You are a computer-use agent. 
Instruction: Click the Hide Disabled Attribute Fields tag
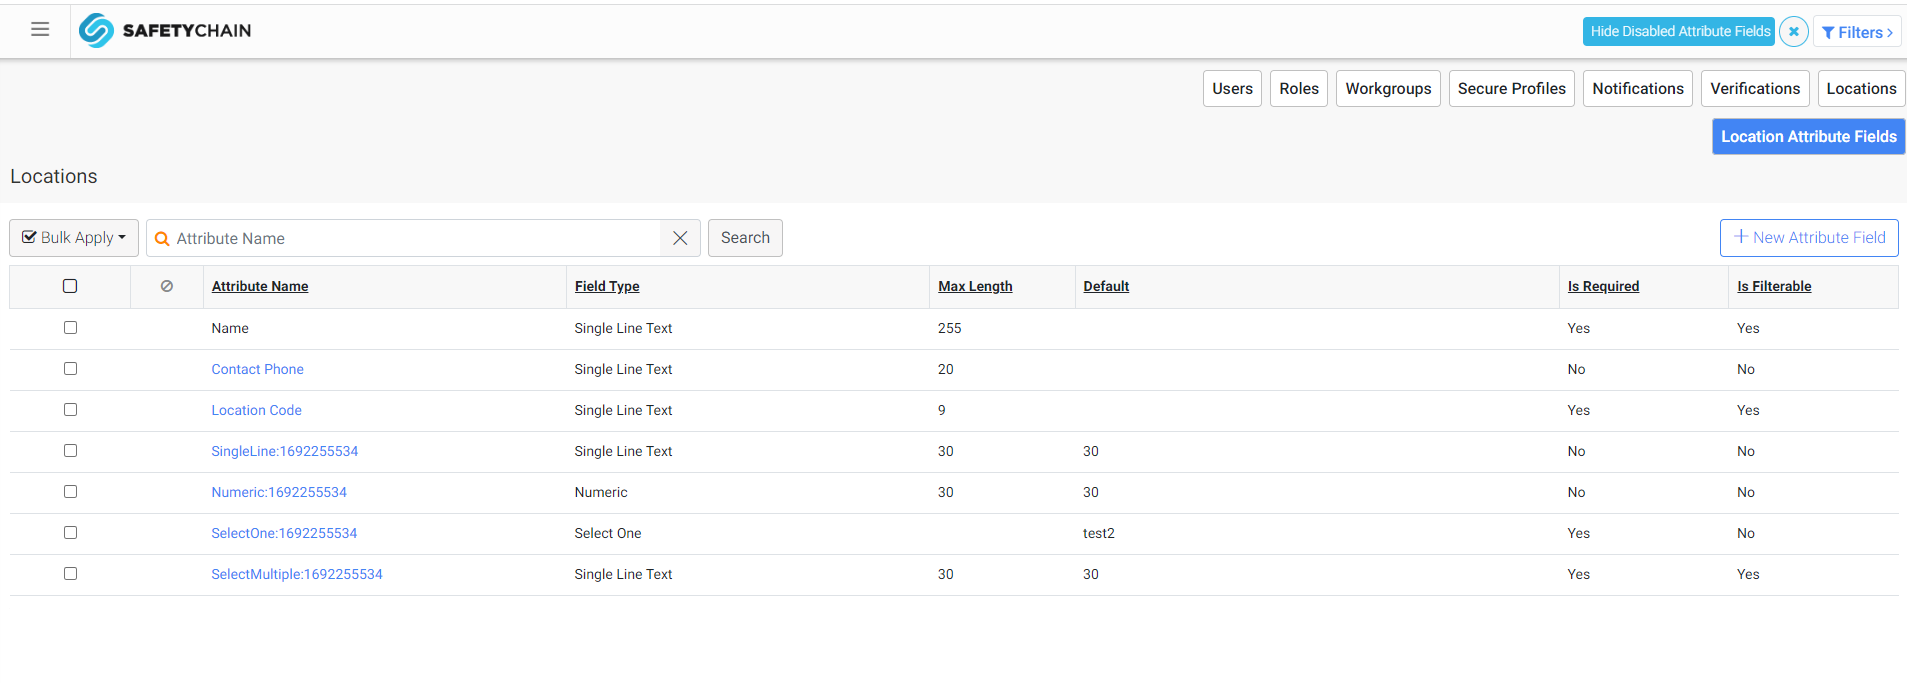[x=1679, y=32]
